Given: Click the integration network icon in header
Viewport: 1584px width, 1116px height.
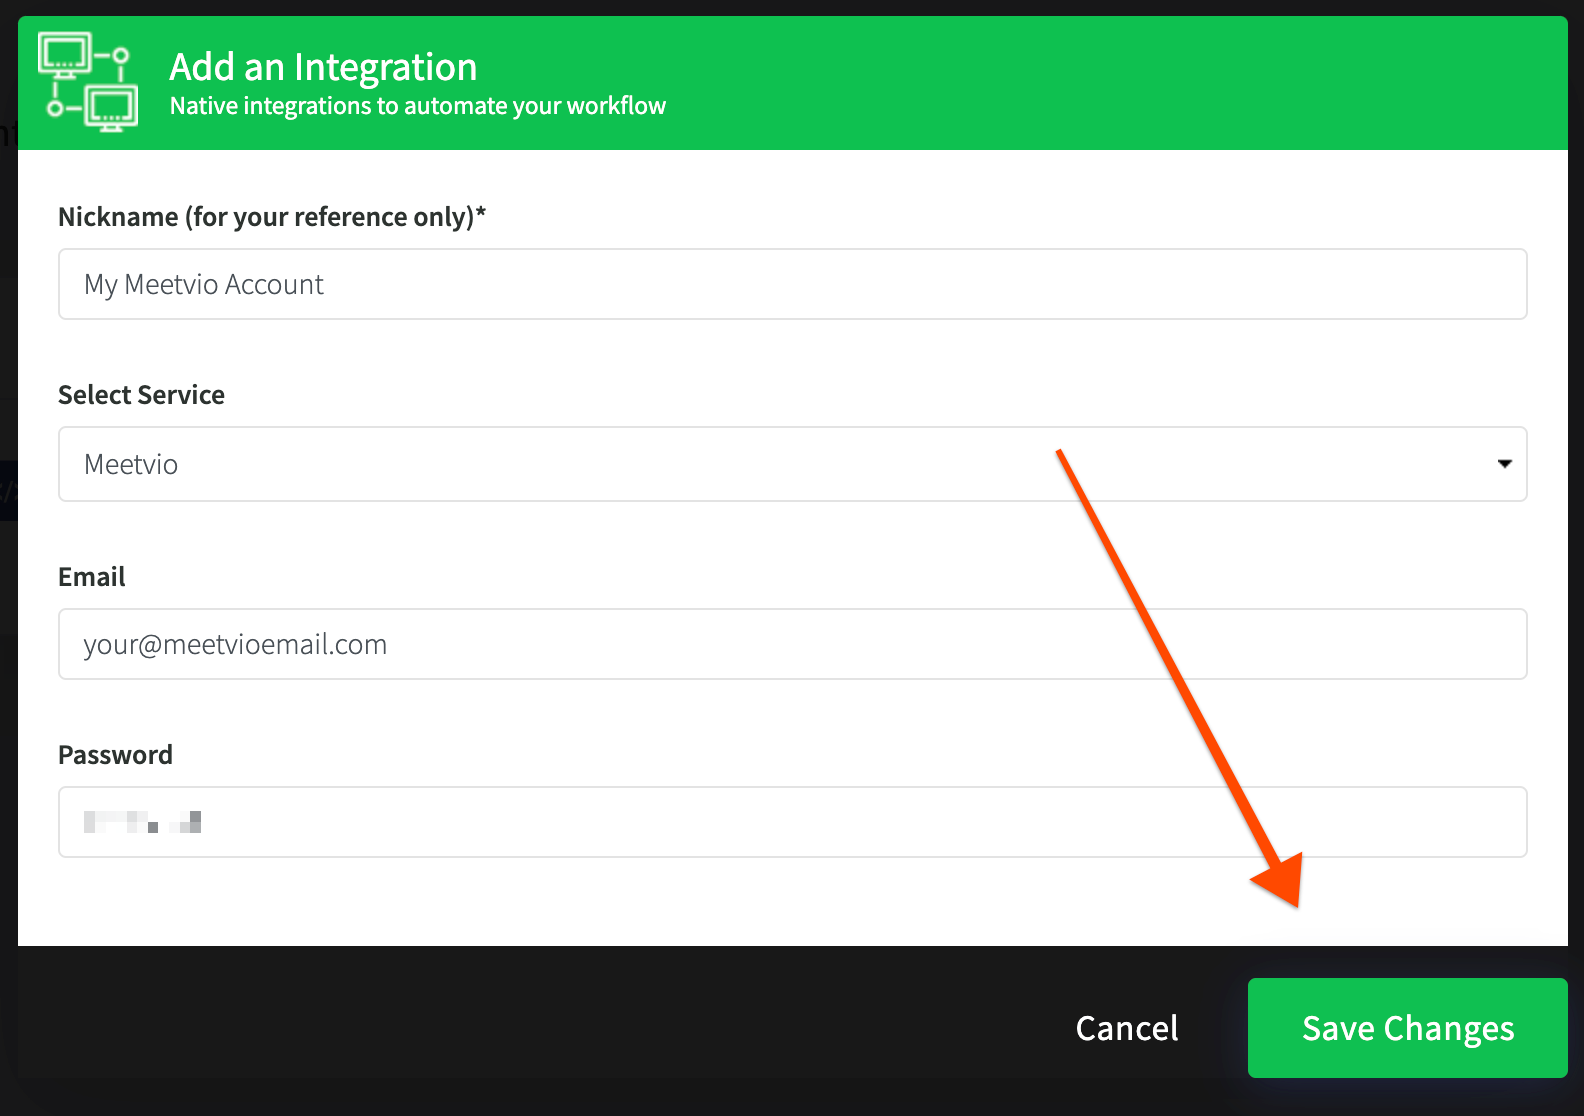Looking at the screenshot, I should 88,82.
